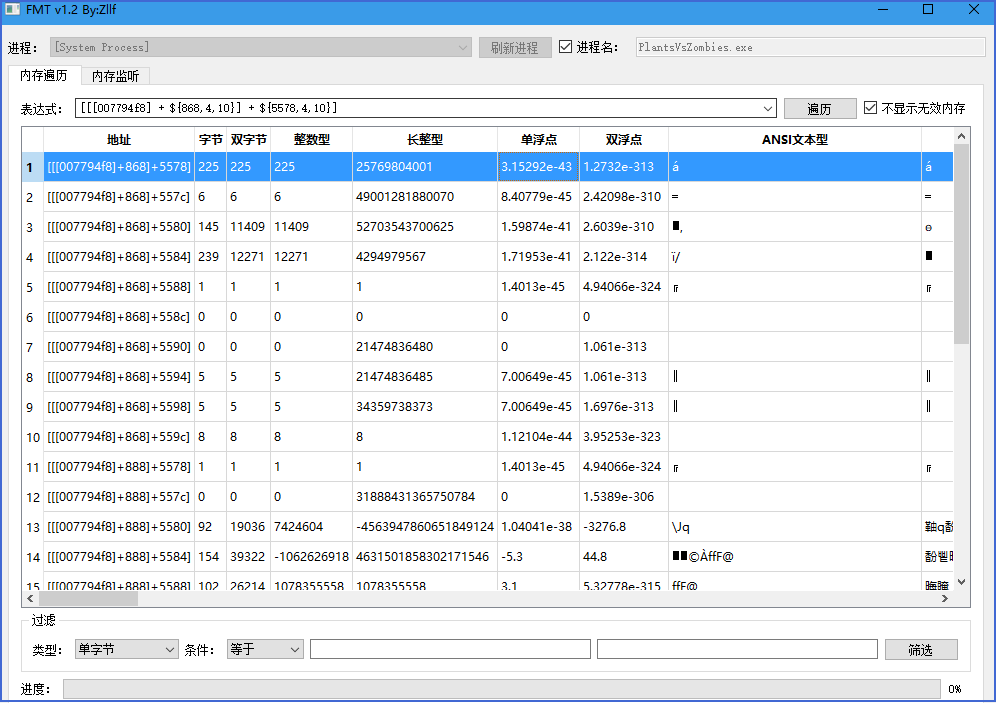Select address cell [[[007794f8]+888]+557c]
This screenshot has width=996, height=703.
[119, 497]
